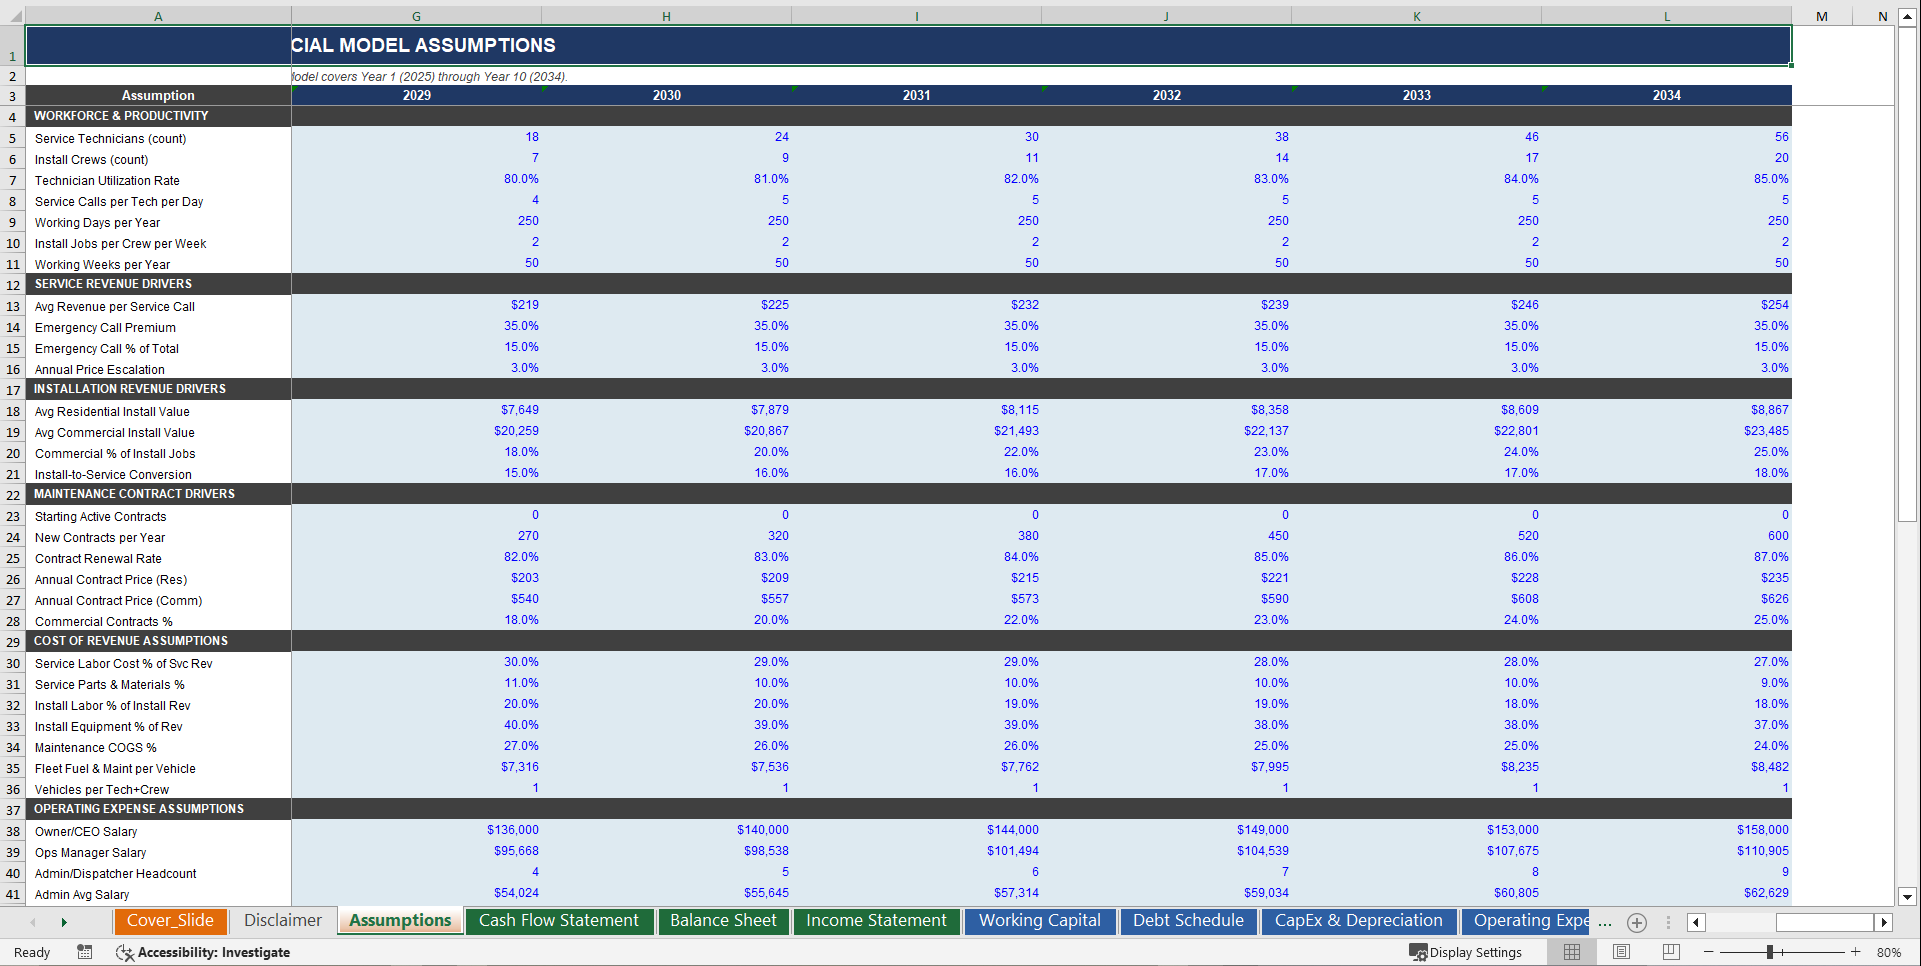Click the zoom slider handle
The height and width of the screenshot is (966, 1921).
1770,952
